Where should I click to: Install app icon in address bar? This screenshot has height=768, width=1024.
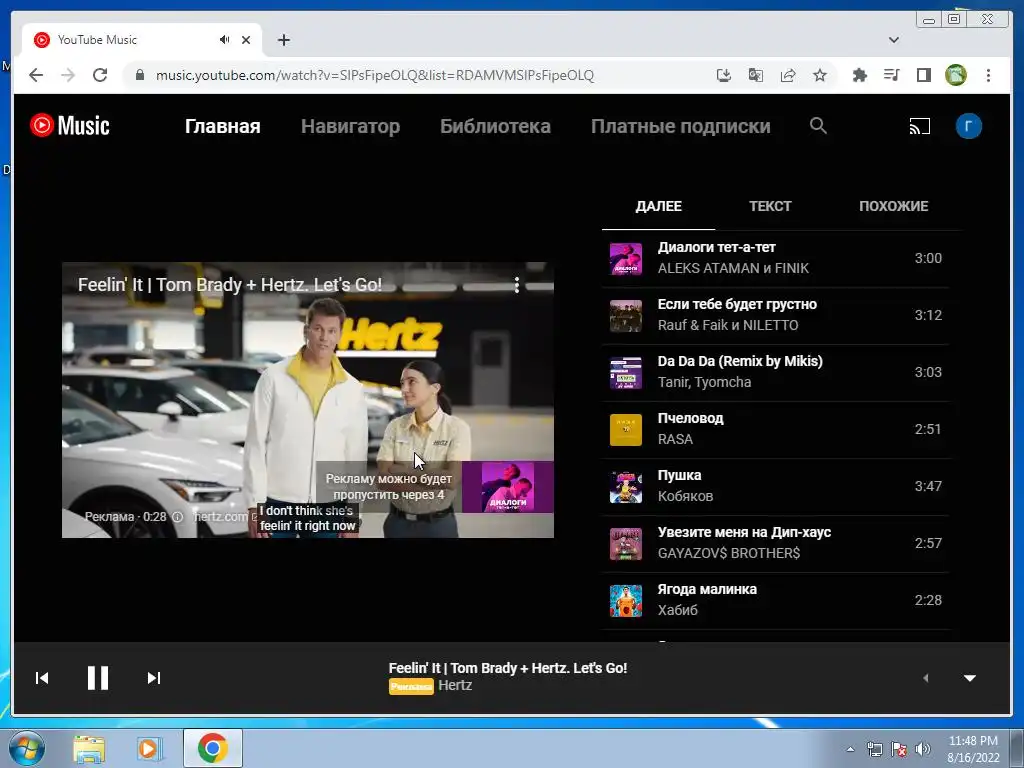pyautogui.click(x=724, y=75)
